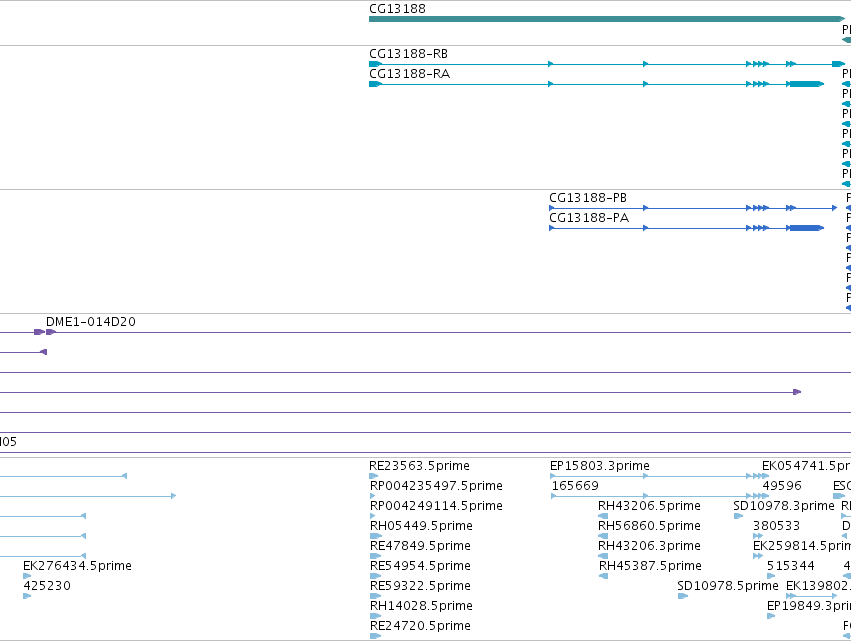Click the RE24720.5prime arrow glyph
The image size is (851, 641).
[x=376, y=636]
